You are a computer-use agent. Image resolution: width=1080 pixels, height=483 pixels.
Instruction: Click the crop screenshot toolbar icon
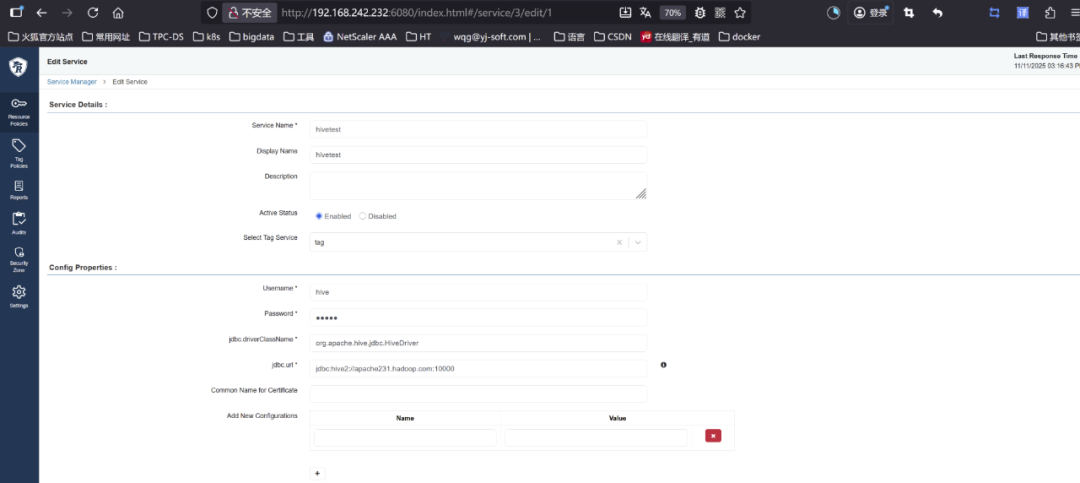pos(909,12)
